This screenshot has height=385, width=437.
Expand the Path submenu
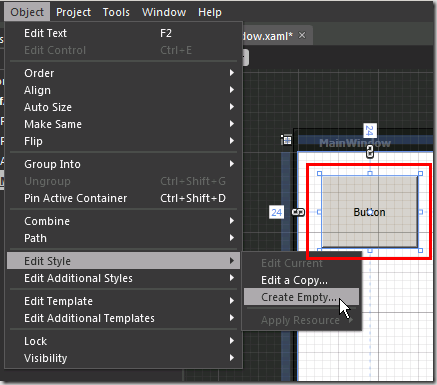click(123, 238)
